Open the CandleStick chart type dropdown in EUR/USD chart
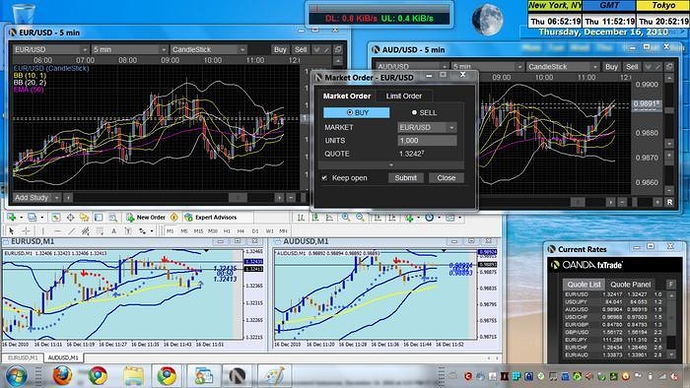This screenshot has width=690, height=388. (x=208, y=49)
